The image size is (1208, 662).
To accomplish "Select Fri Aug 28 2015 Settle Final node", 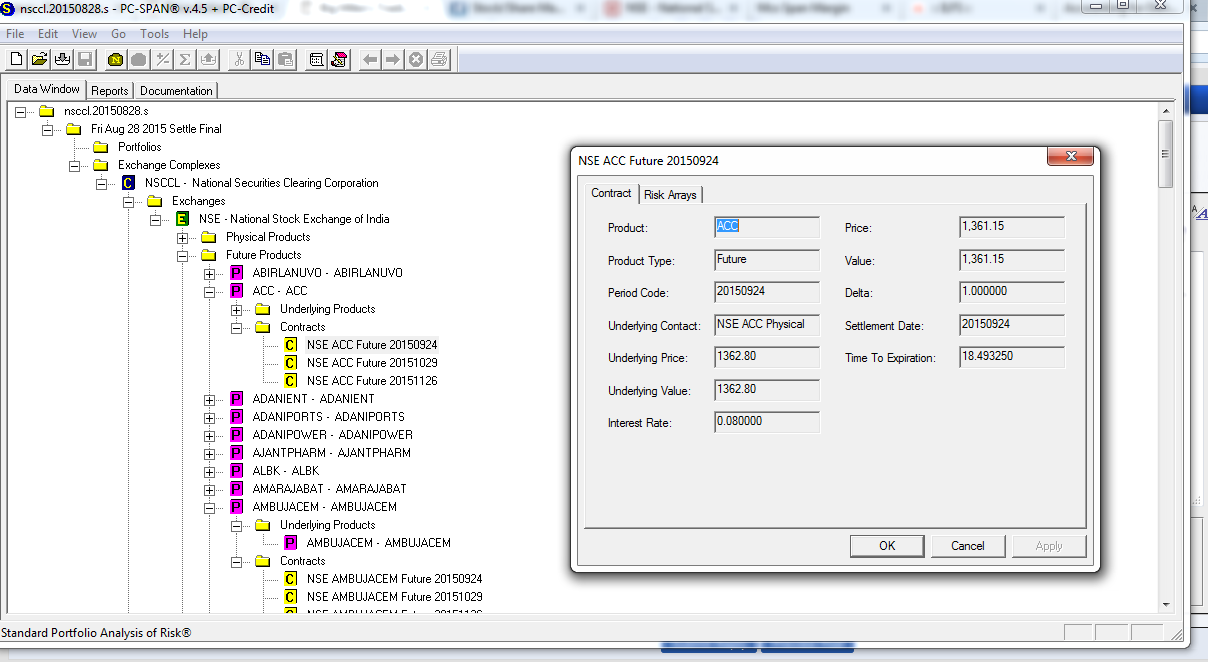I will 156,129.
